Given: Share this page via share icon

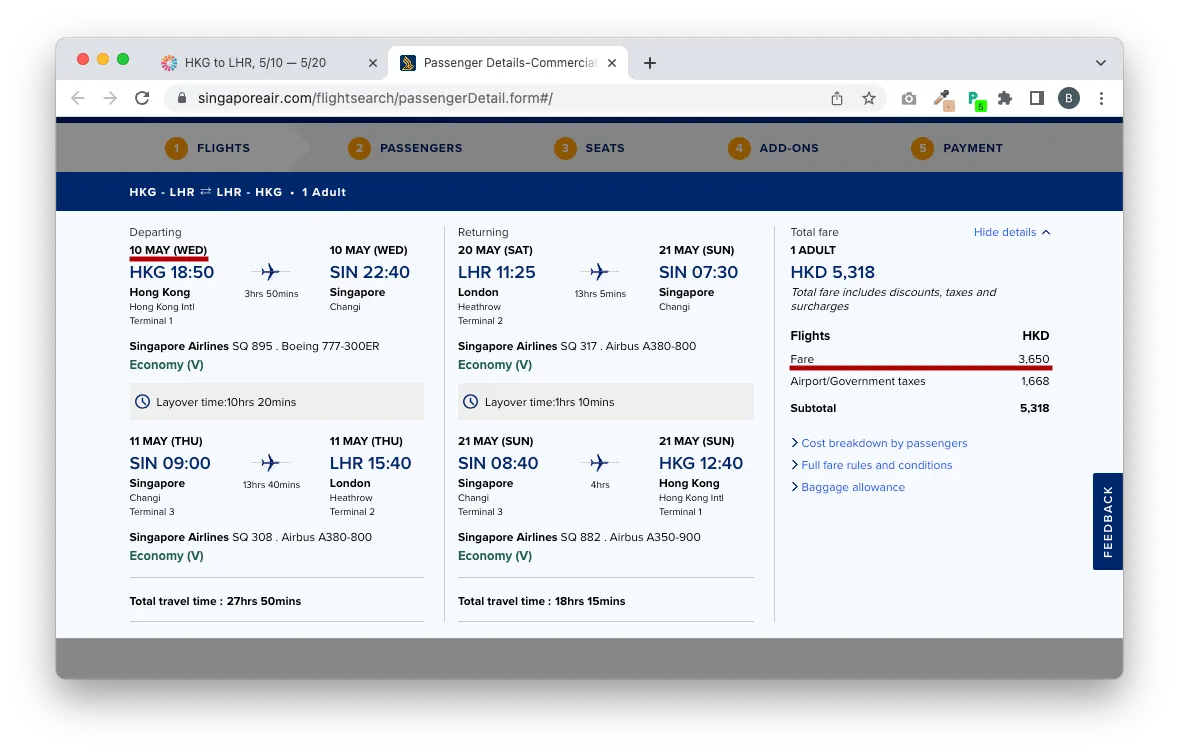Looking at the screenshot, I should coord(837,99).
